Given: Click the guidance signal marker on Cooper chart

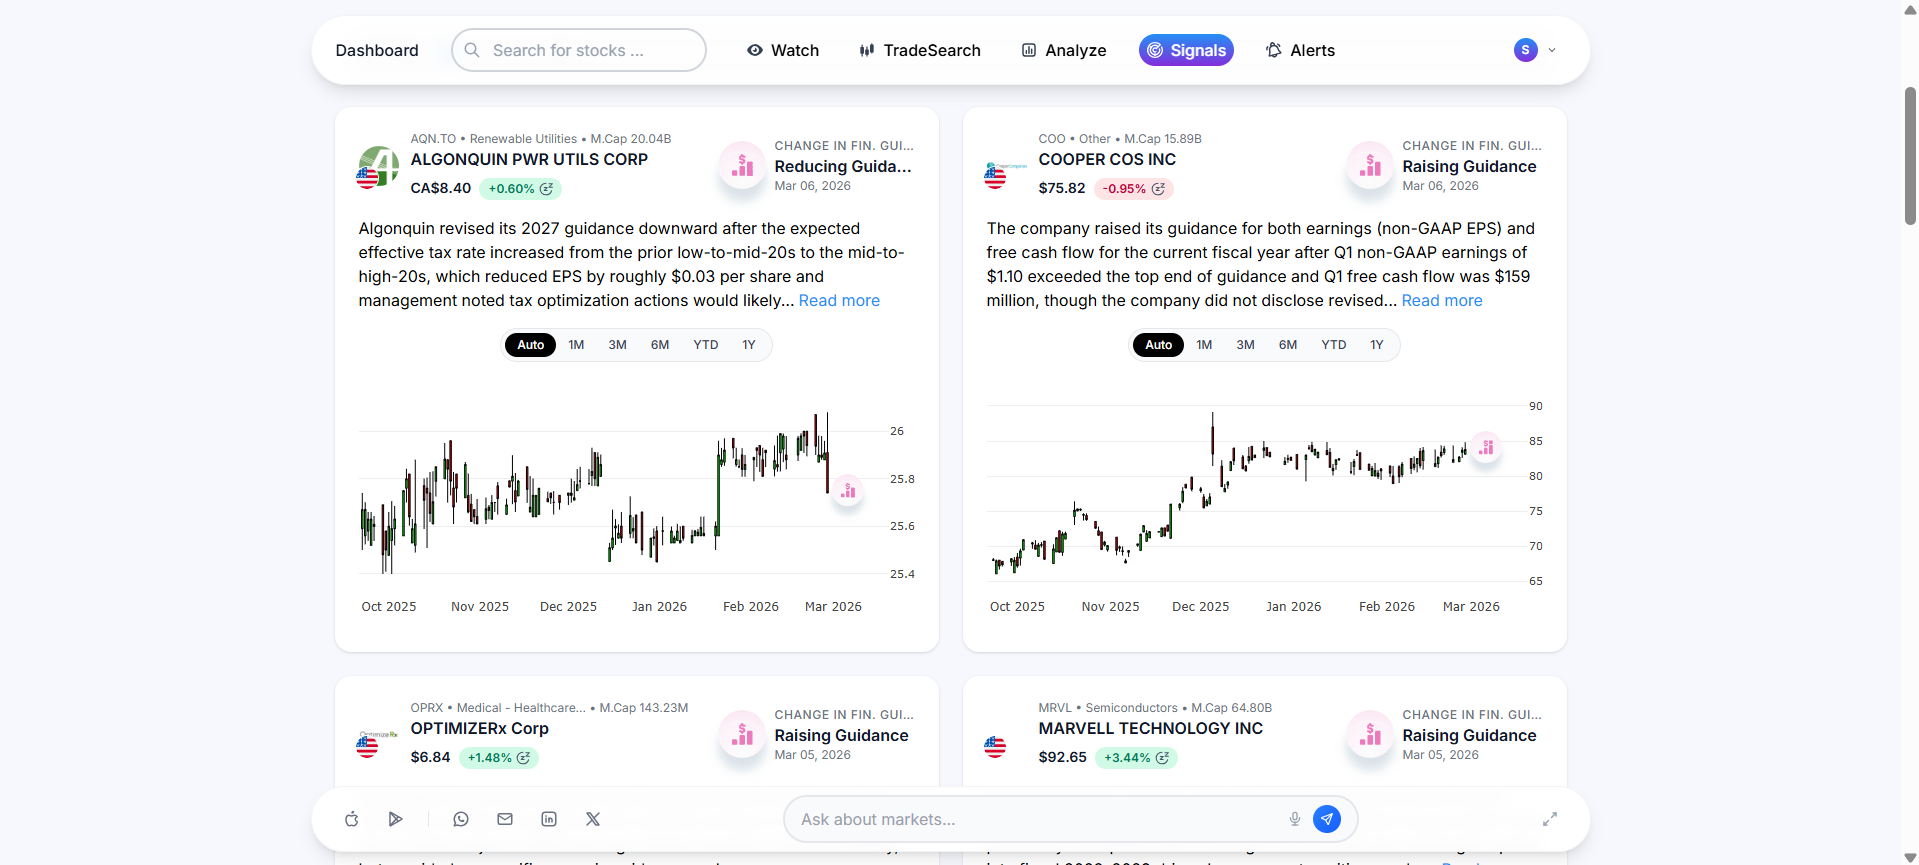Looking at the screenshot, I should (1487, 447).
